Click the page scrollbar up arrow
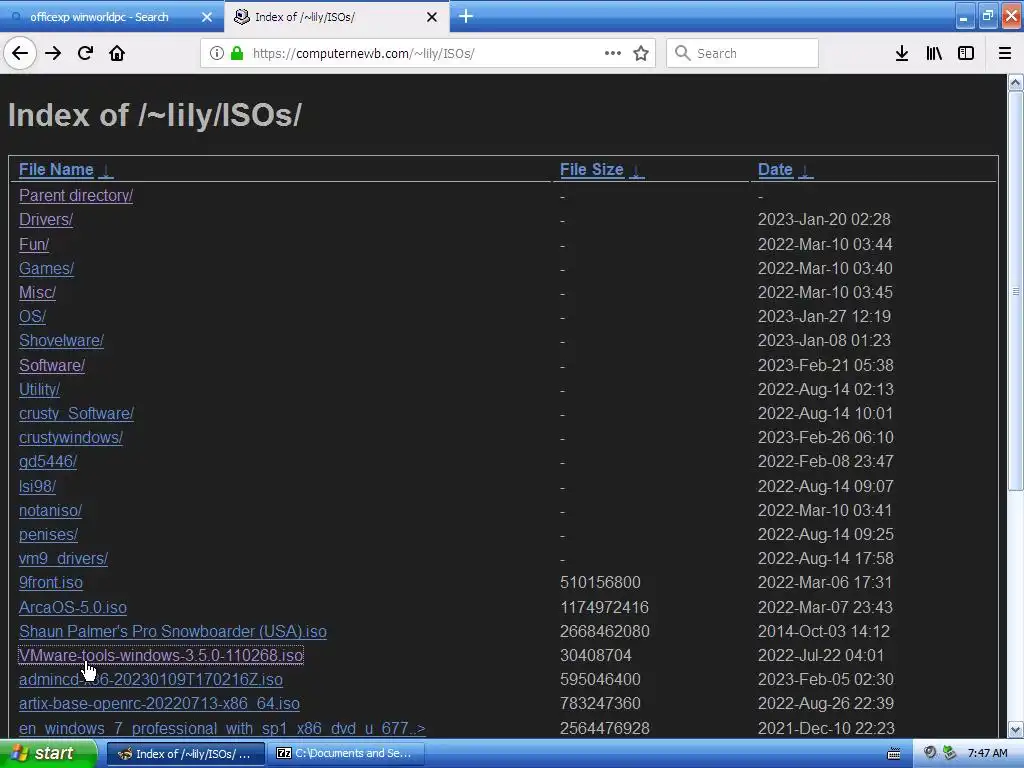 click(x=1016, y=82)
